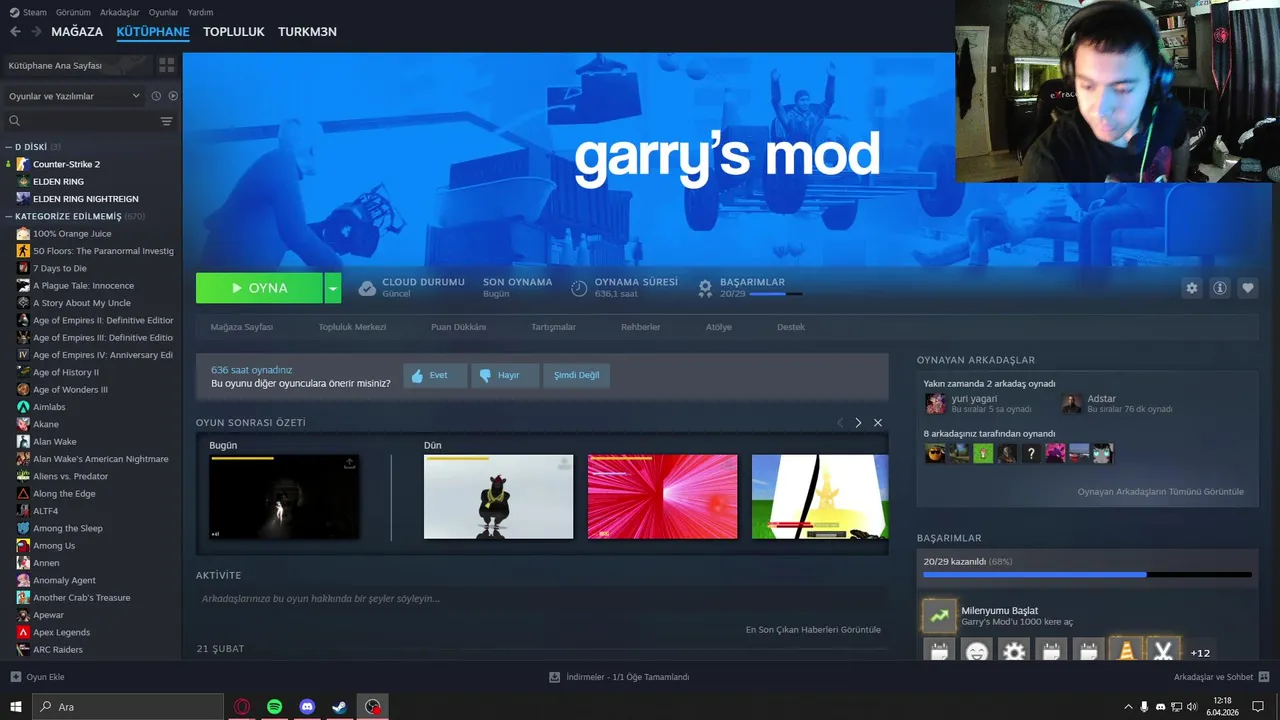This screenshot has height=720, width=1280.
Task: Sort library by recent activity clock icon
Action: (x=156, y=96)
